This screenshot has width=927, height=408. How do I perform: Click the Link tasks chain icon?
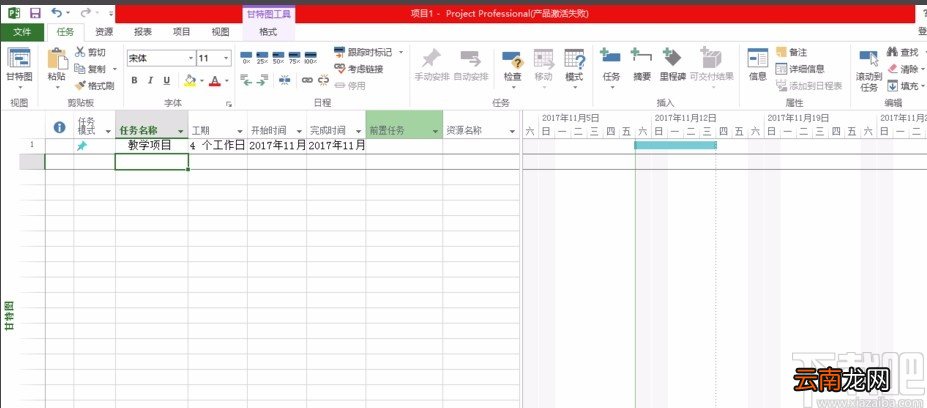pyautogui.click(x=307, y=79)
